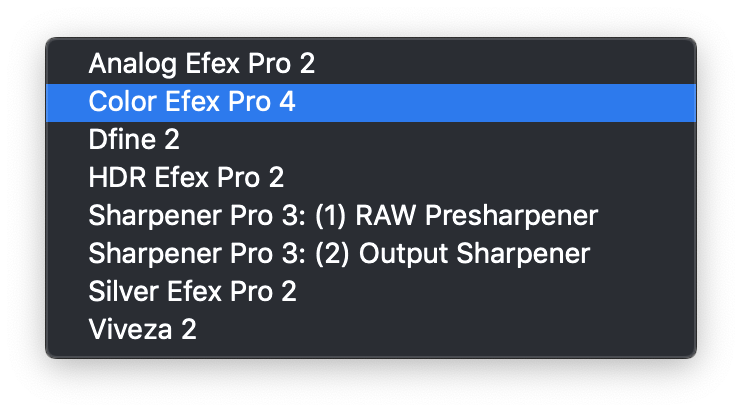
Task: Click the Silver Efex Pro 2 entry
Action: pyautogui.click(x=192, y=292)
